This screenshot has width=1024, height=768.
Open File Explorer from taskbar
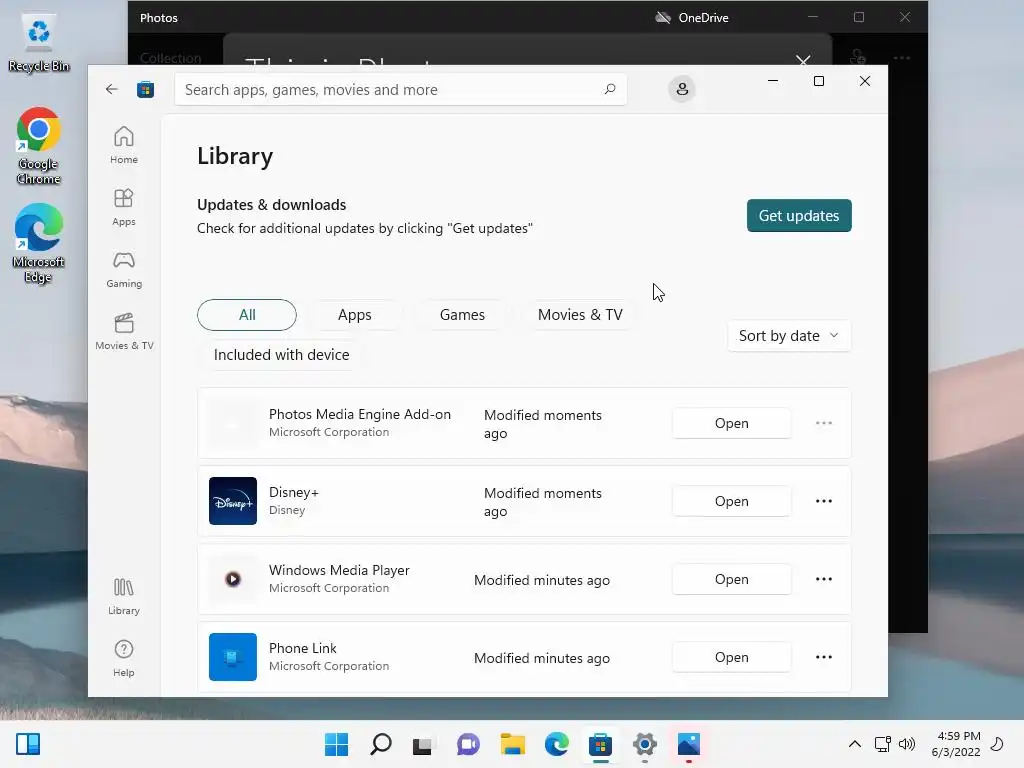pyautogui.click(x=513, y=744)
